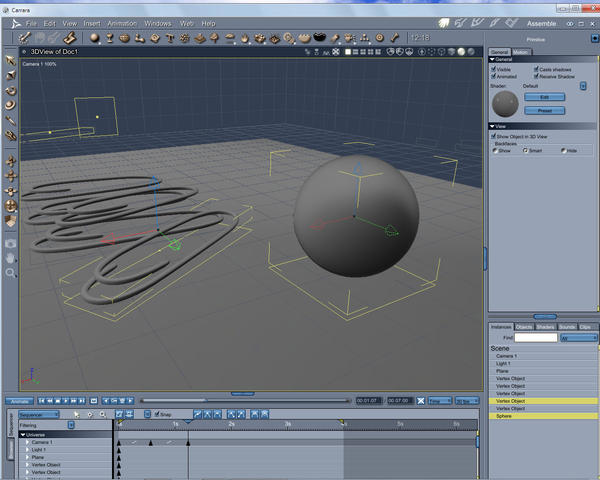Toggle the Snap checkbox in sequencer
Viewport: 600px width, 480px height.
157,414
